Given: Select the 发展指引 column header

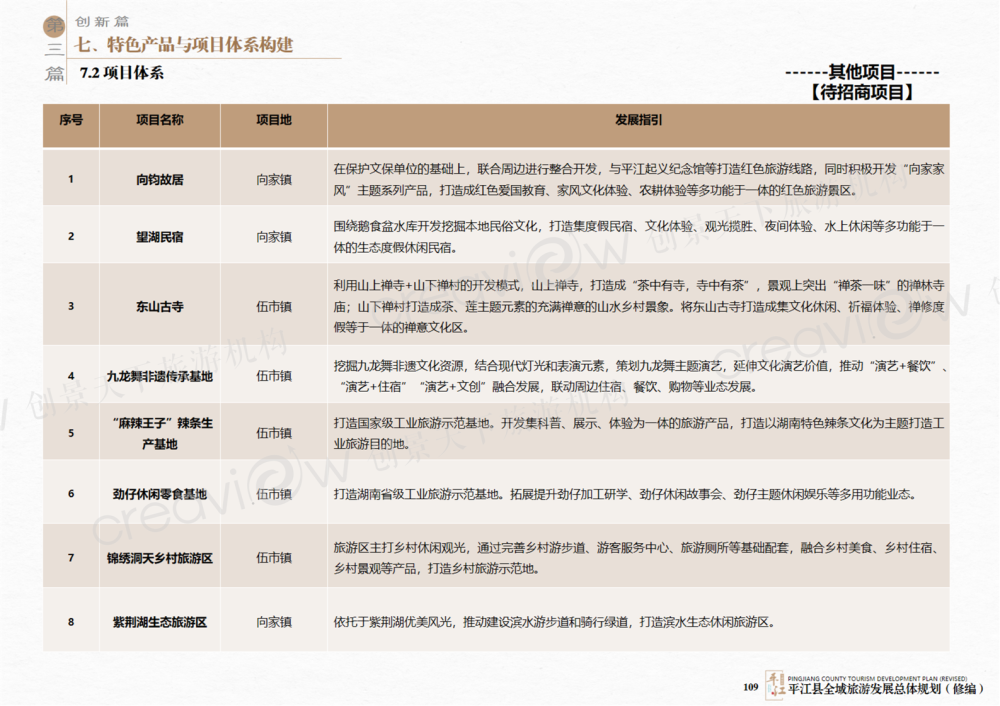Looking at the screenshot, I should pyautogui.click(x=638, y=120).
